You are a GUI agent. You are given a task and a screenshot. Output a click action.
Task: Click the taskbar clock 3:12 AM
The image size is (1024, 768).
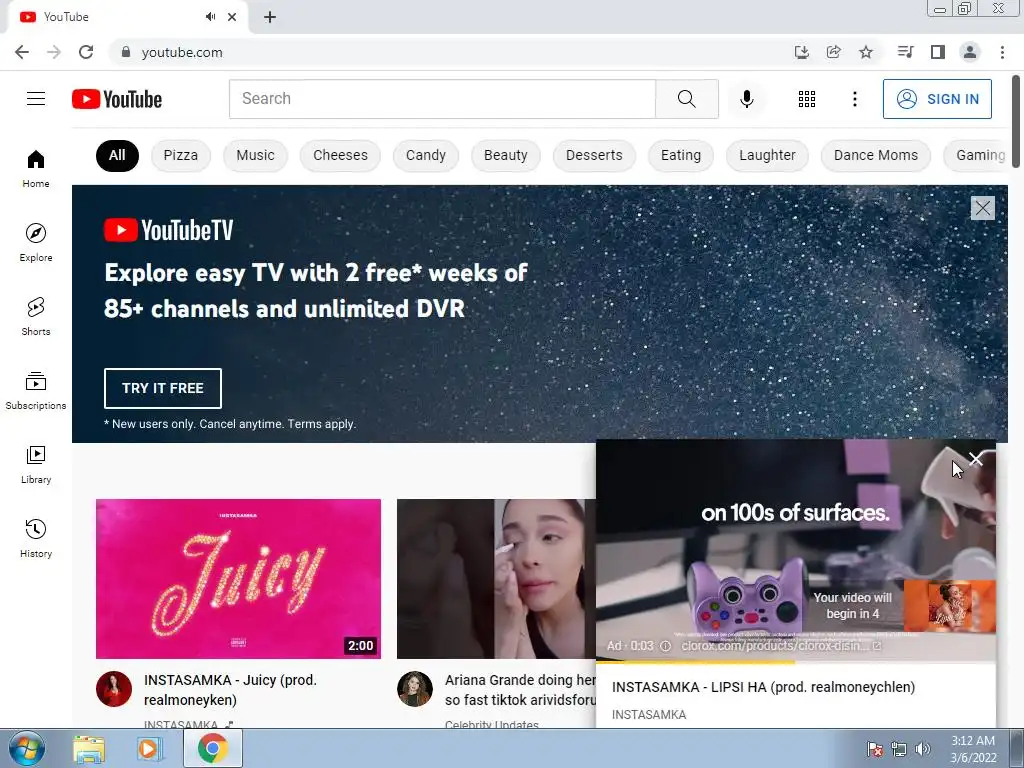click(972, 741)
